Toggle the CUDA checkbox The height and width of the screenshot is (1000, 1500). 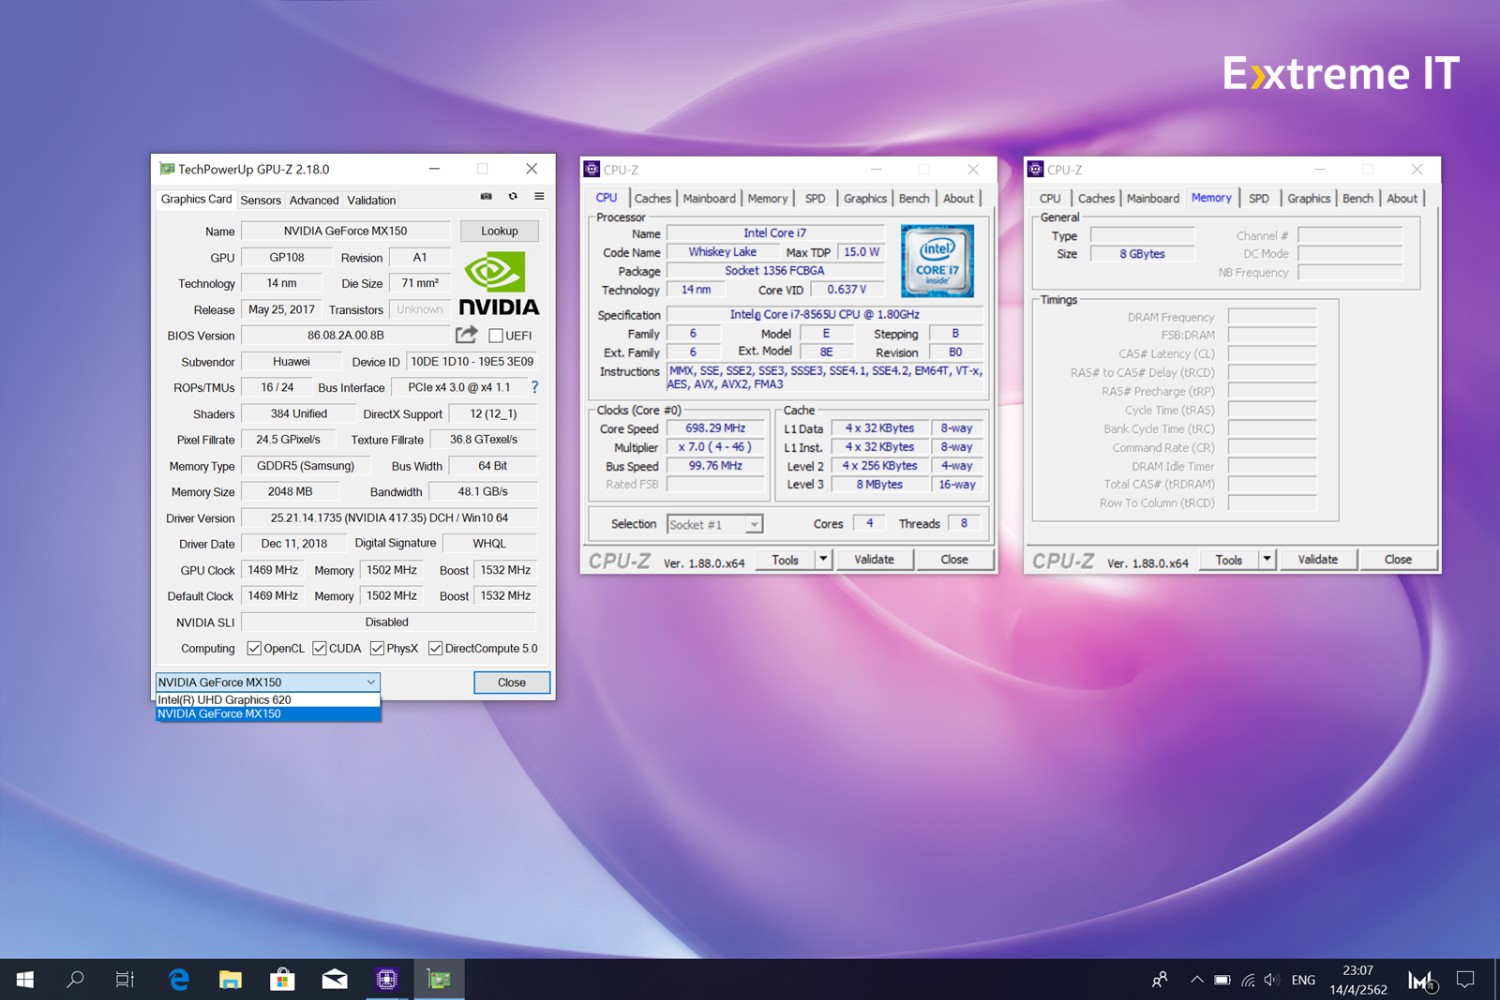tap(319, 648)
